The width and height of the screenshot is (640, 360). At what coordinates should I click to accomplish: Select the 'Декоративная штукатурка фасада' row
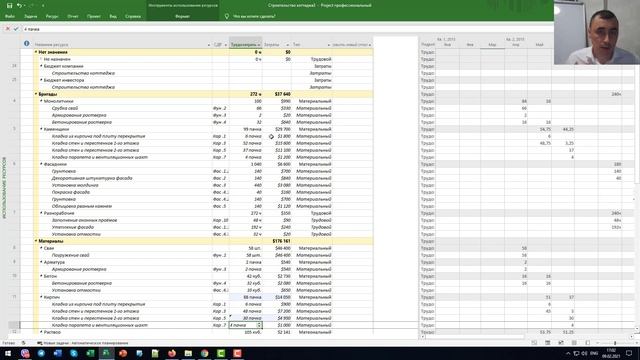(204, 178)
